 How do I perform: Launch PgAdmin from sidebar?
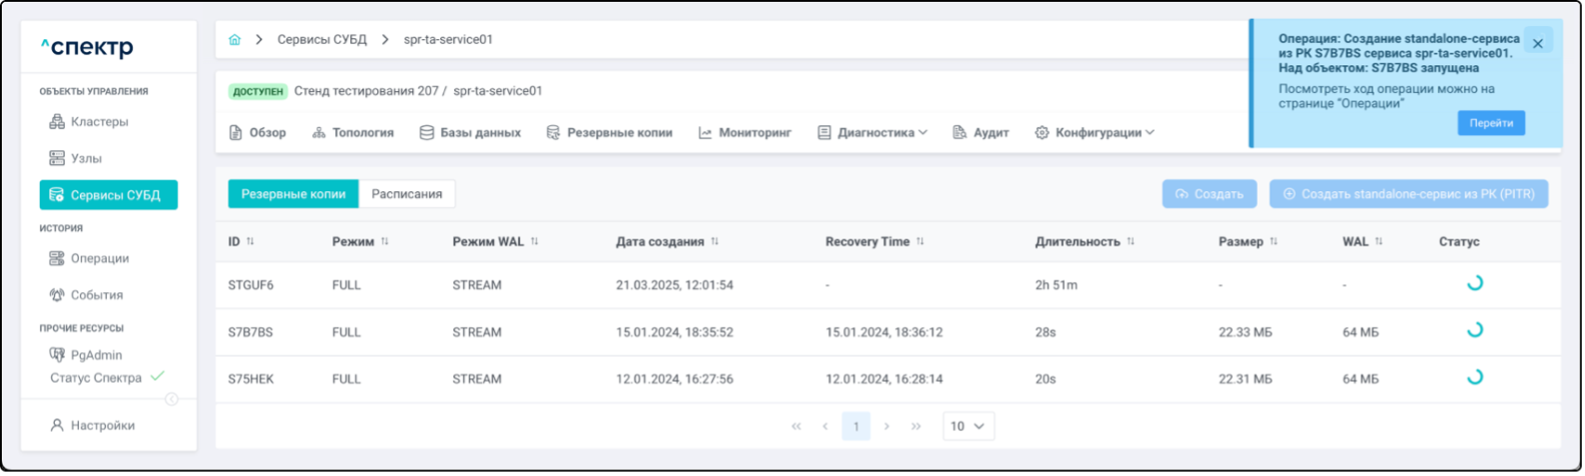(96, 355)
